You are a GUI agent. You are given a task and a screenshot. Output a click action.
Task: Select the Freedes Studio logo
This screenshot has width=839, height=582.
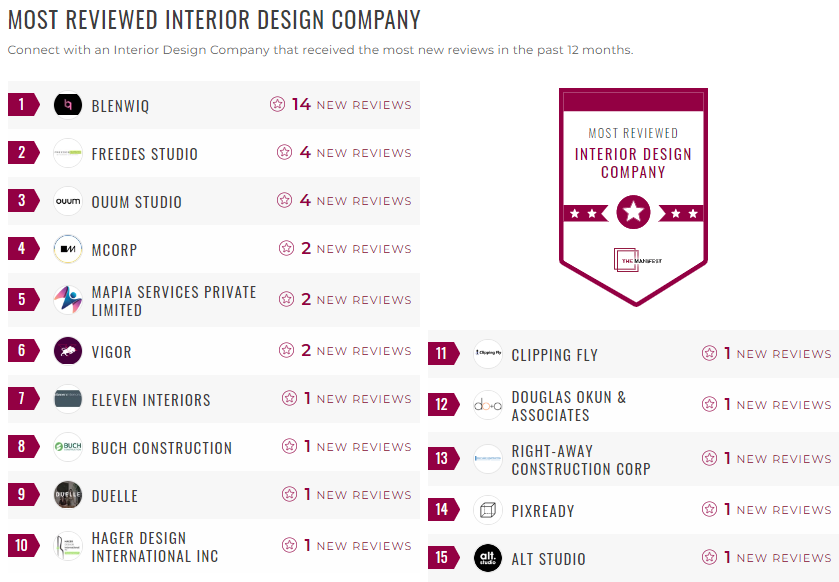pyautogui.click(x=68, y=152)
